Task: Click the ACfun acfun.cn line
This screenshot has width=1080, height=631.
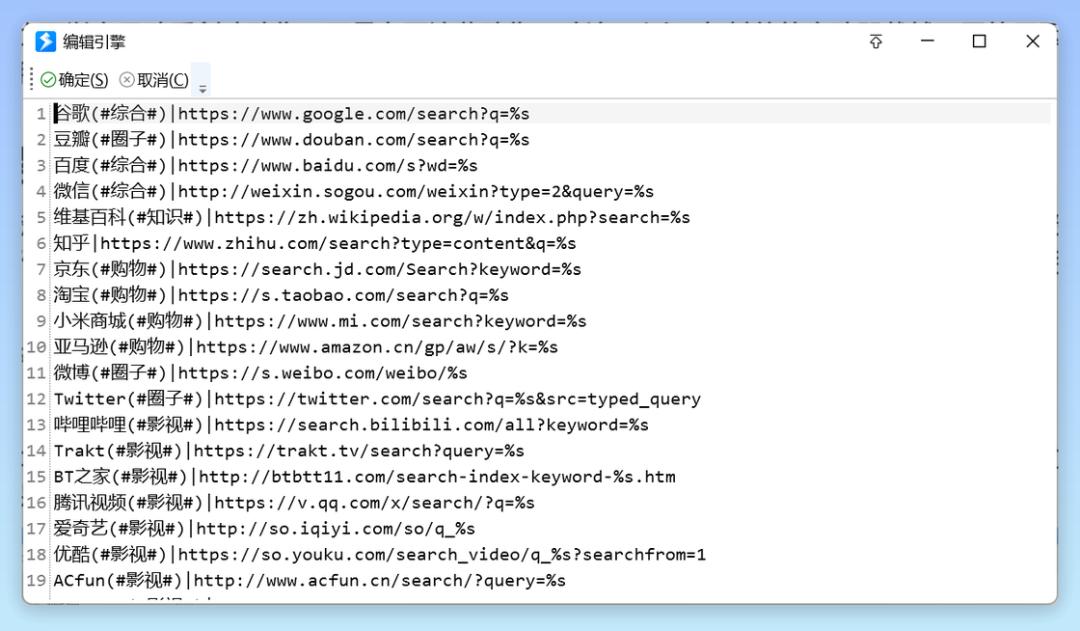Action: click(x=310, y=580)
